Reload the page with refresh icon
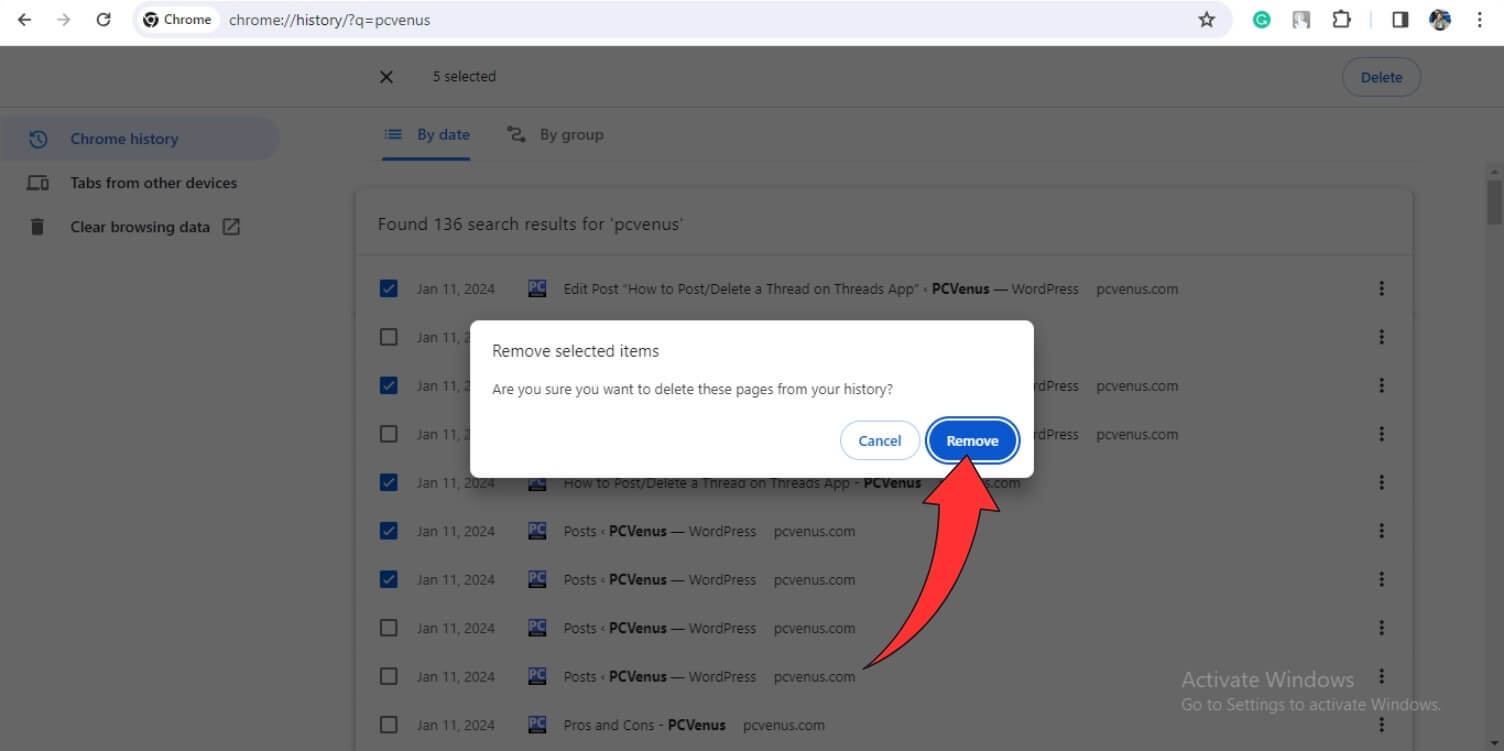The width and height of the screenshot is (1504, 751). pos(103,20)
